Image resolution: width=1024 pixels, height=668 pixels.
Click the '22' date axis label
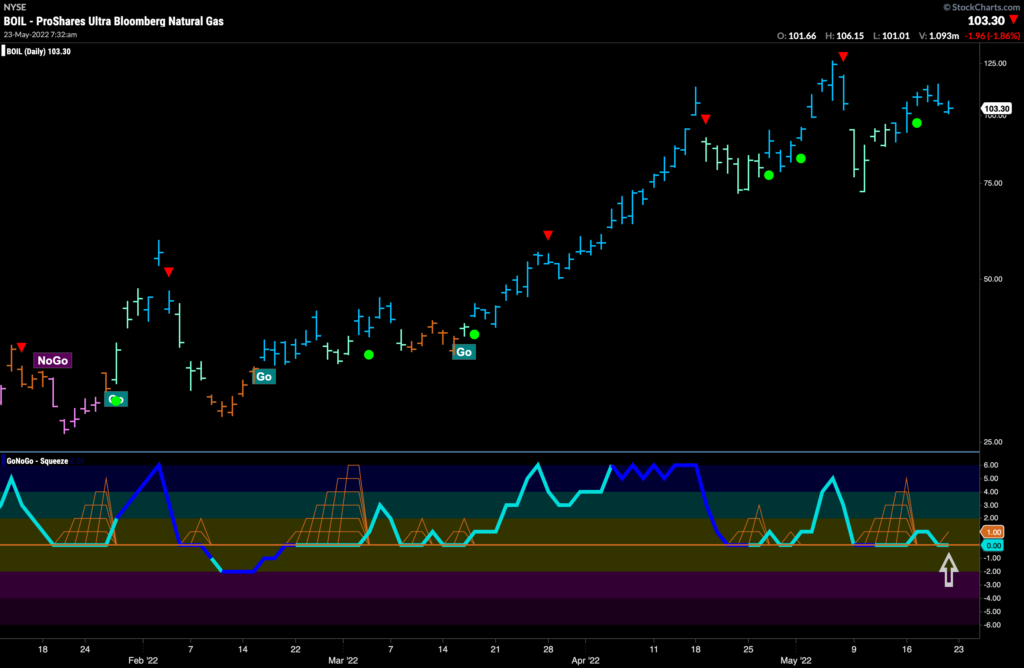pos(295,649)
